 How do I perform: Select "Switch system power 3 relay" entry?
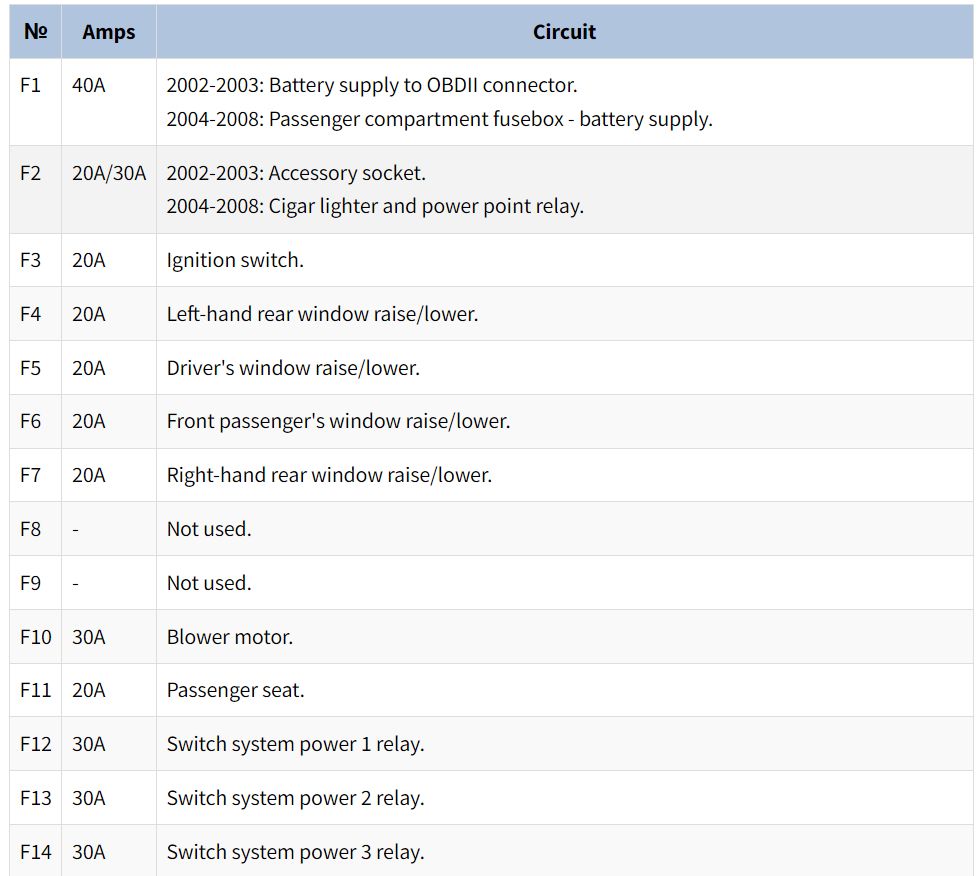[x=295, y=853]
